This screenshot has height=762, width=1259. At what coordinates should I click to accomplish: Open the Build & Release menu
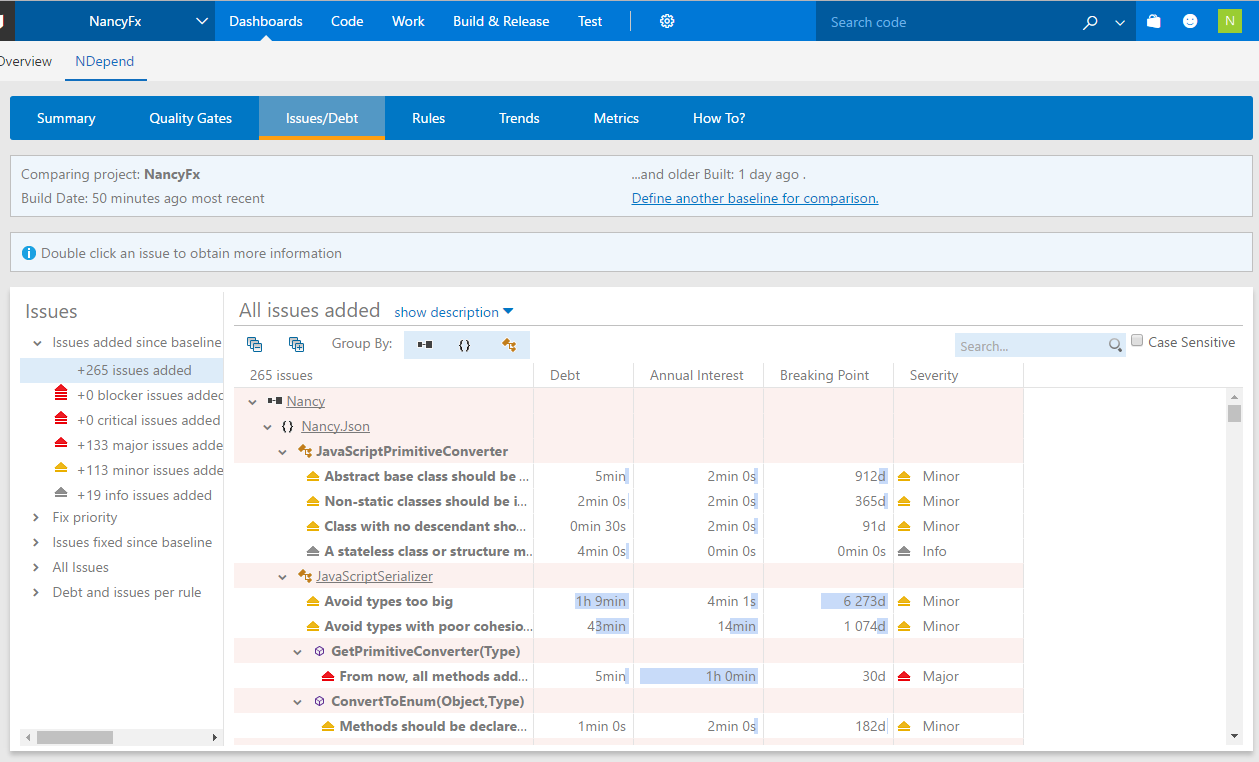pyautogui.click(x=501, y=20)
